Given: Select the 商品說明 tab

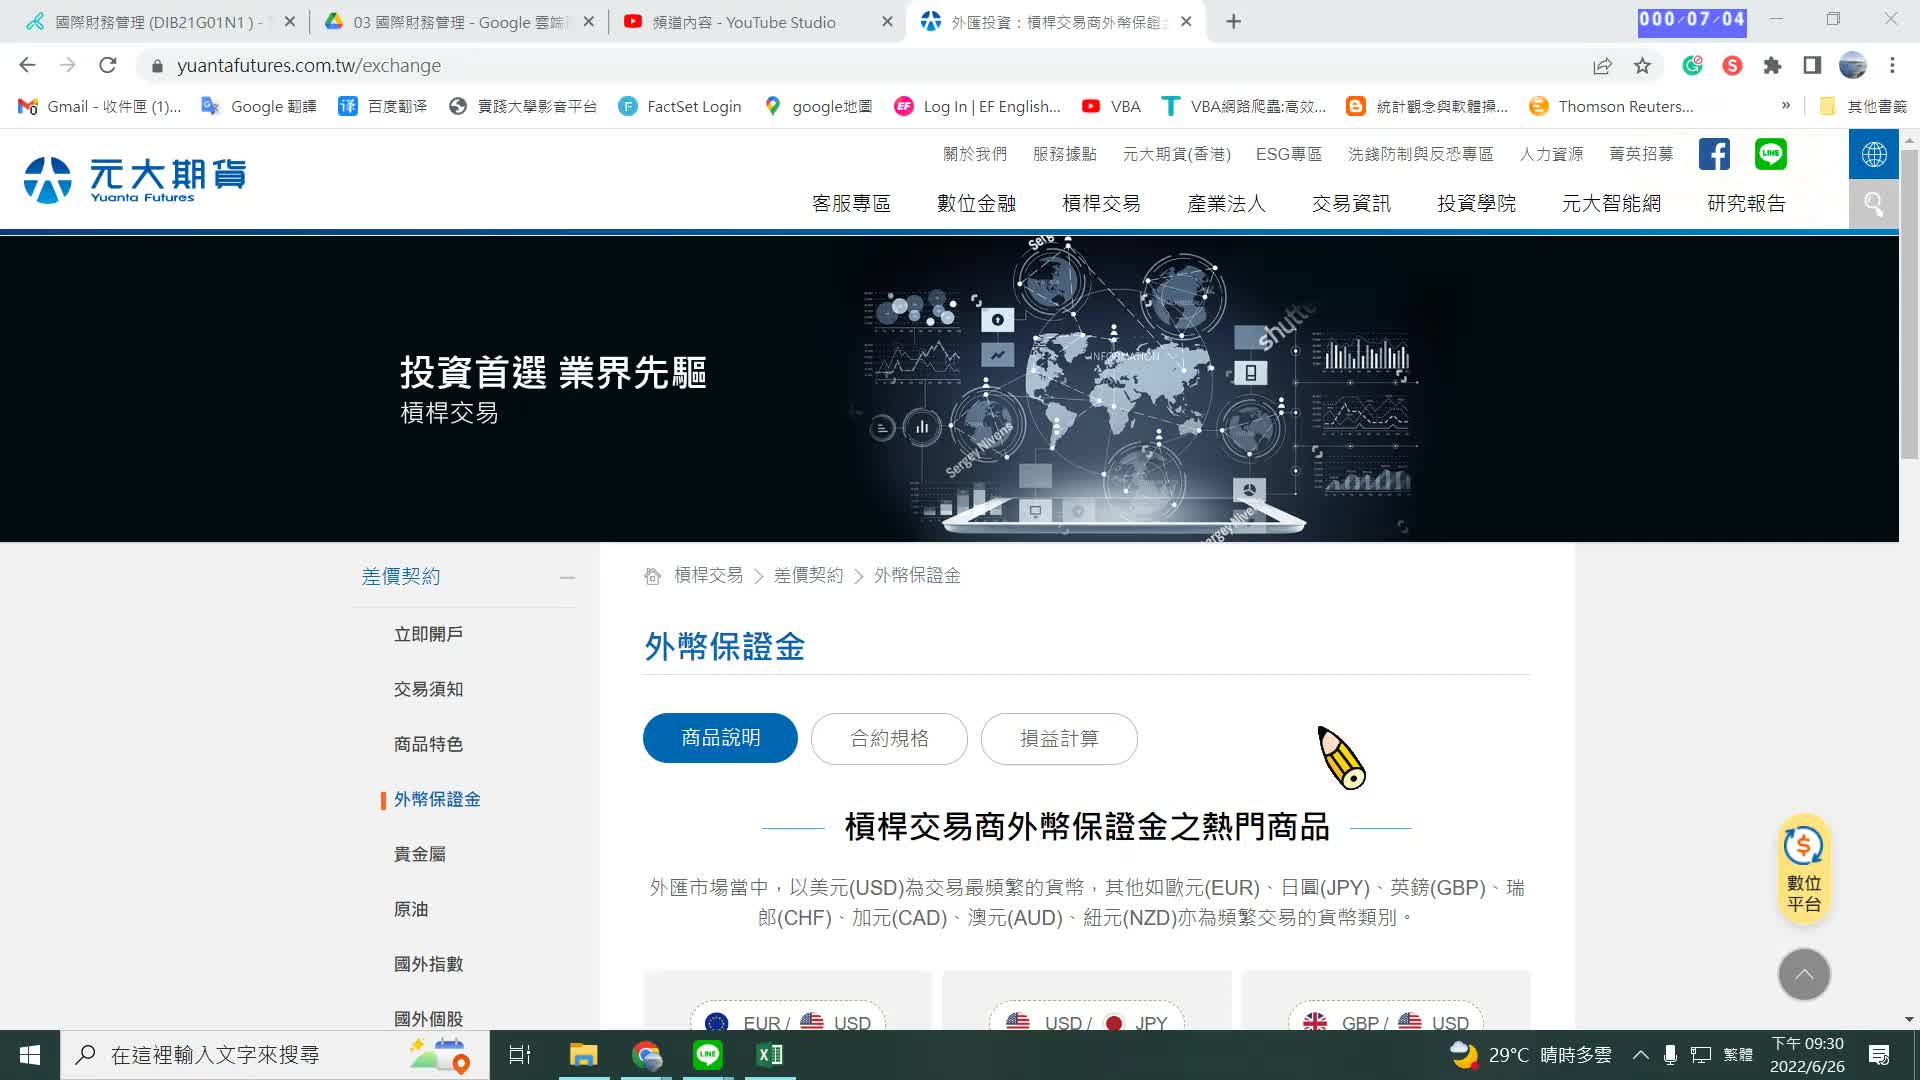Looking at the screenshot, I should [x=720, y=738].
